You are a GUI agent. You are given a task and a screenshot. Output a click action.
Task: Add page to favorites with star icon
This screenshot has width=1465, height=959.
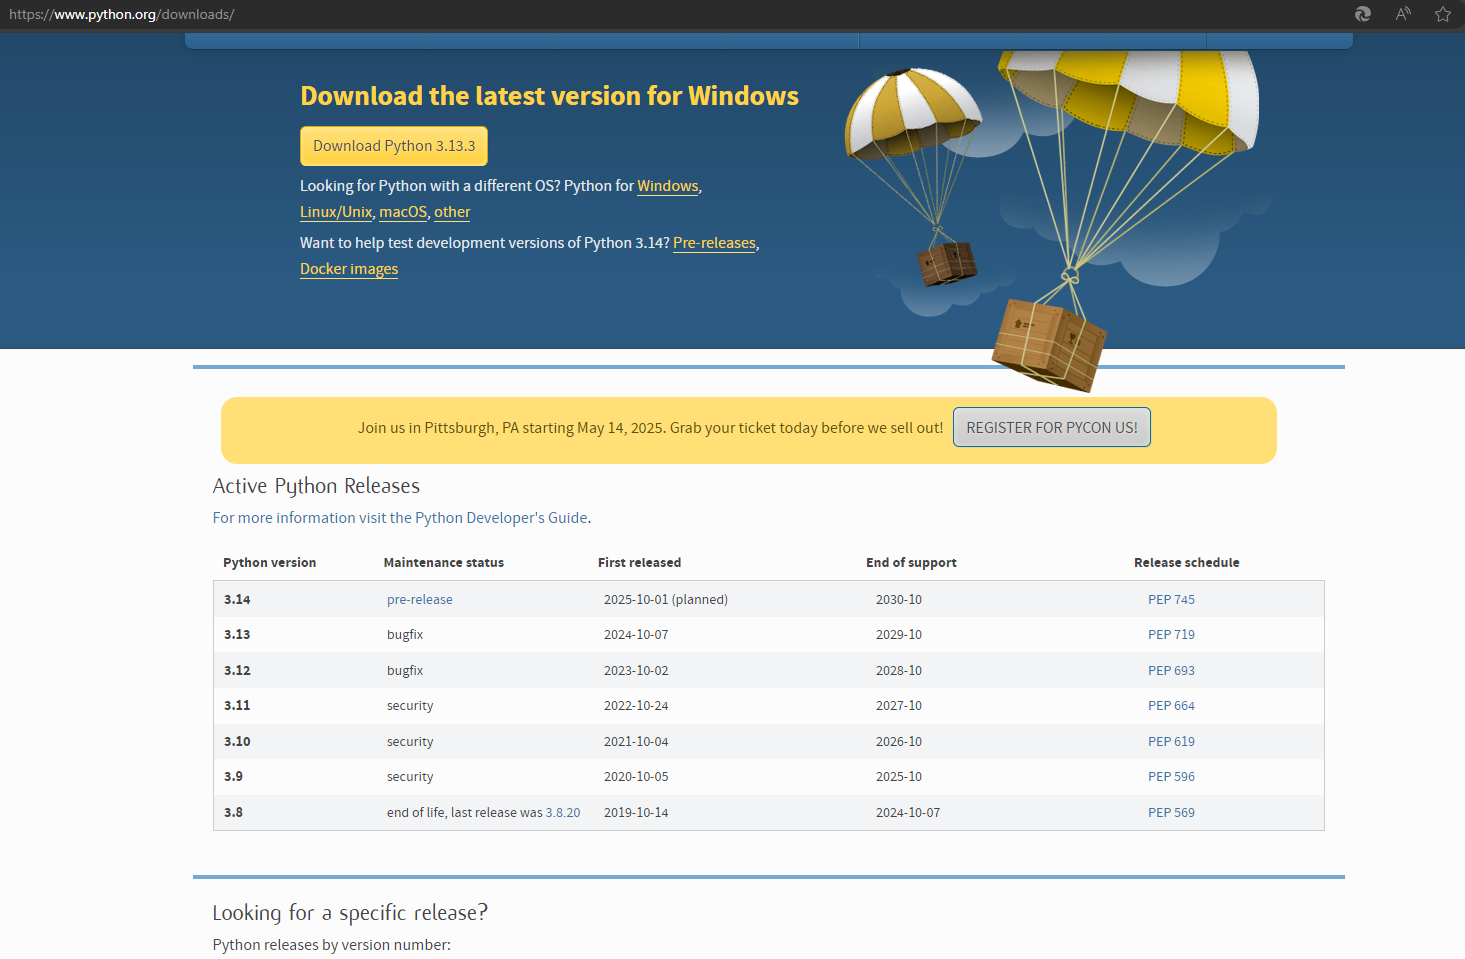pos(1443,14)
